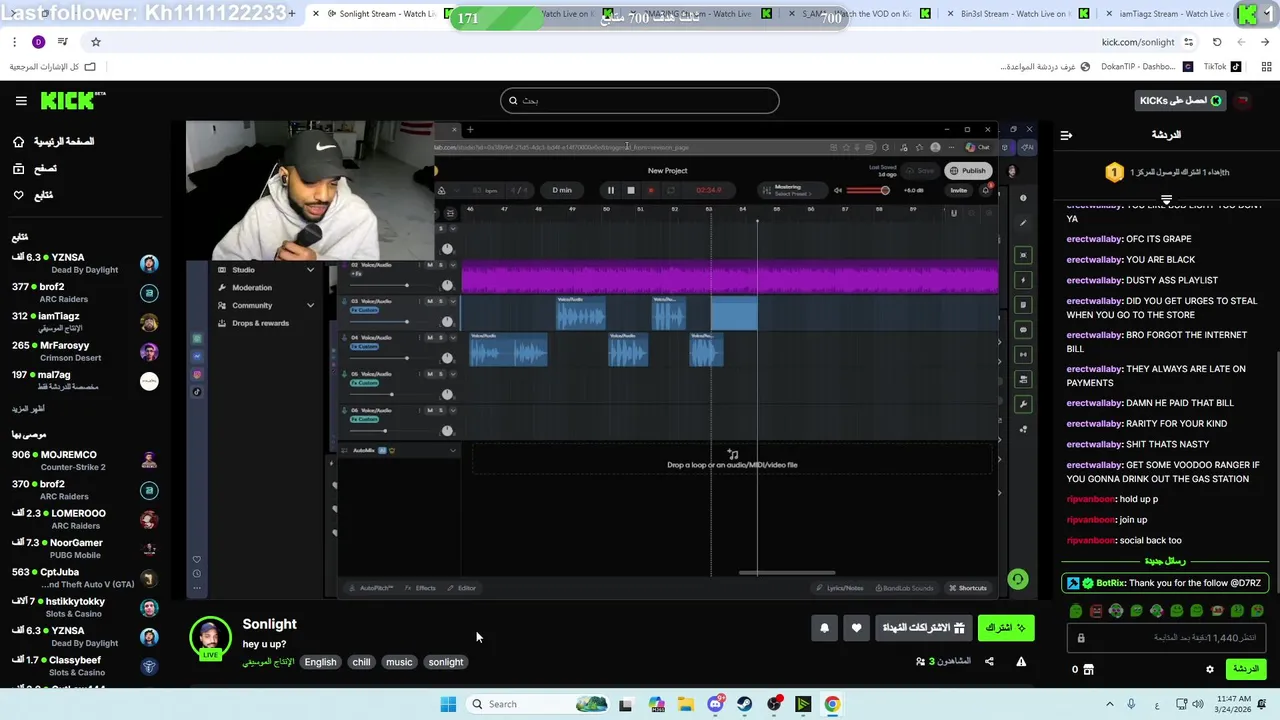
Task: Click the green refresh circle icon in the stream video
Action: [1017, 579]
